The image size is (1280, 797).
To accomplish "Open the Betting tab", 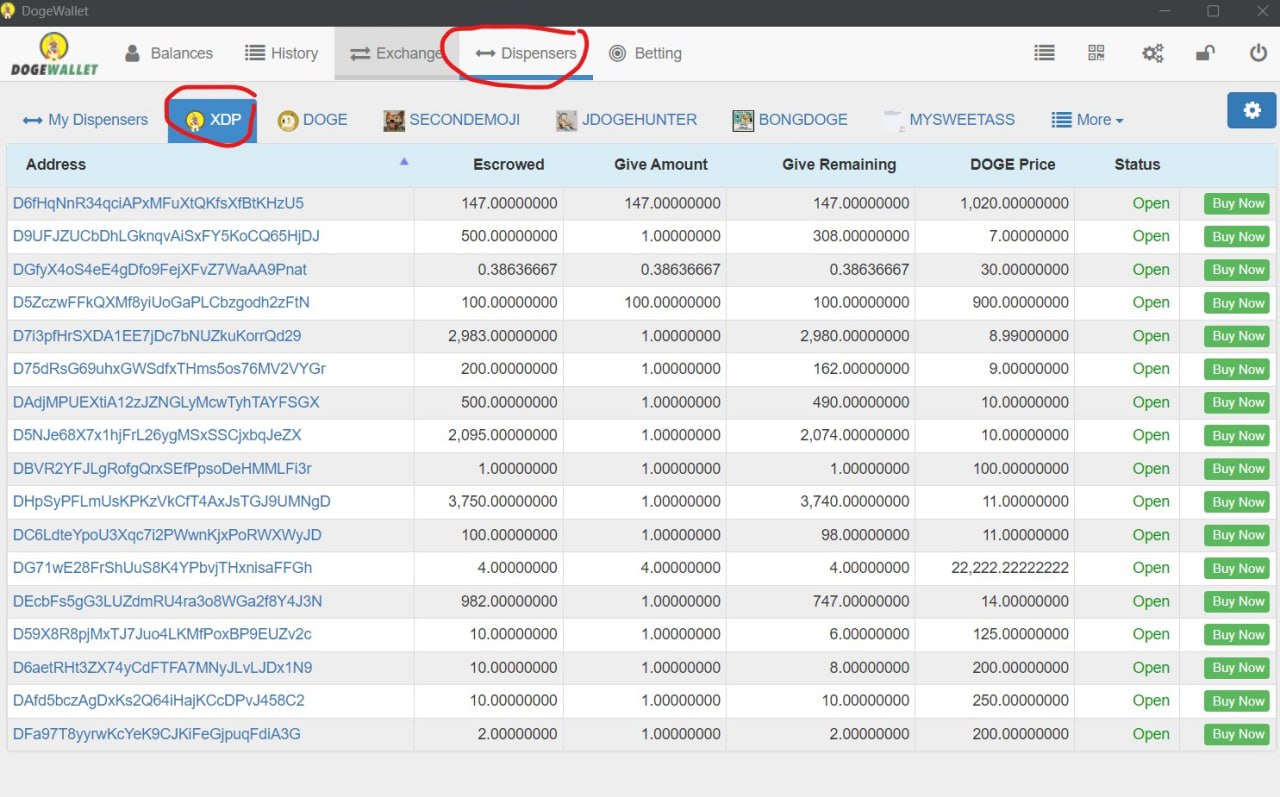I will tap(645, 53).
